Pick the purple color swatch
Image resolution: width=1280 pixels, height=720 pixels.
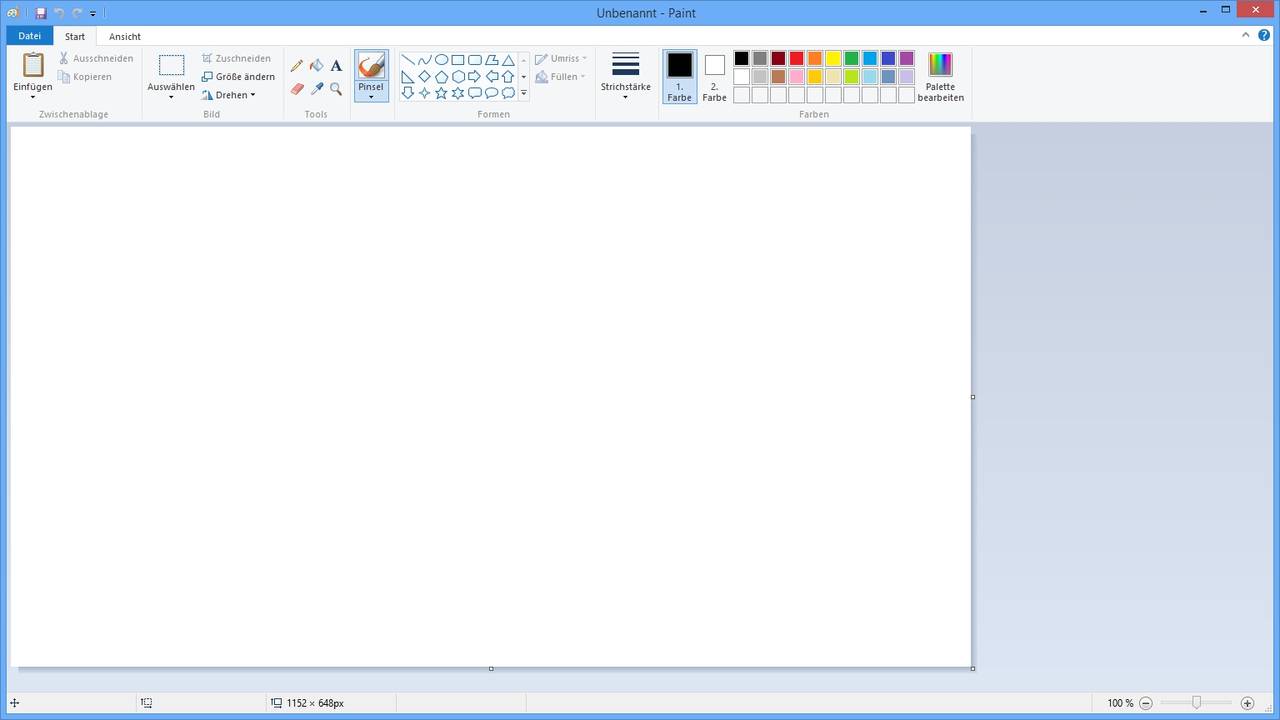click(906, 59)
